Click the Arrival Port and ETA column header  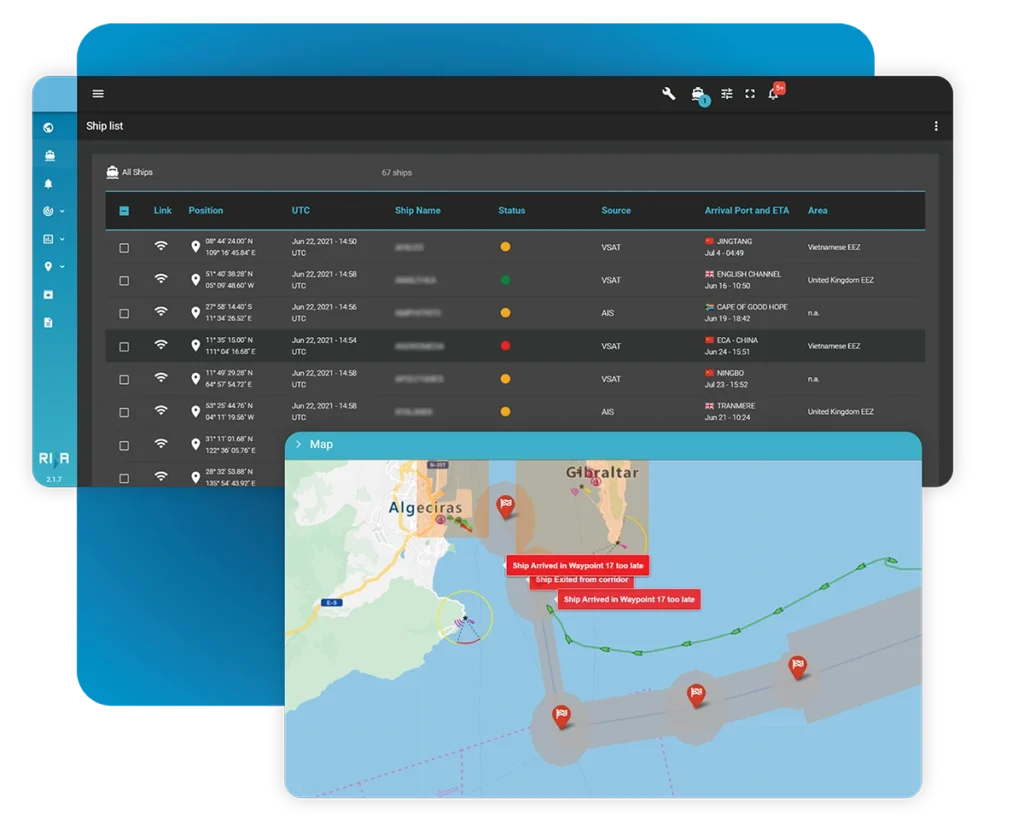click(x=746, y=211)
